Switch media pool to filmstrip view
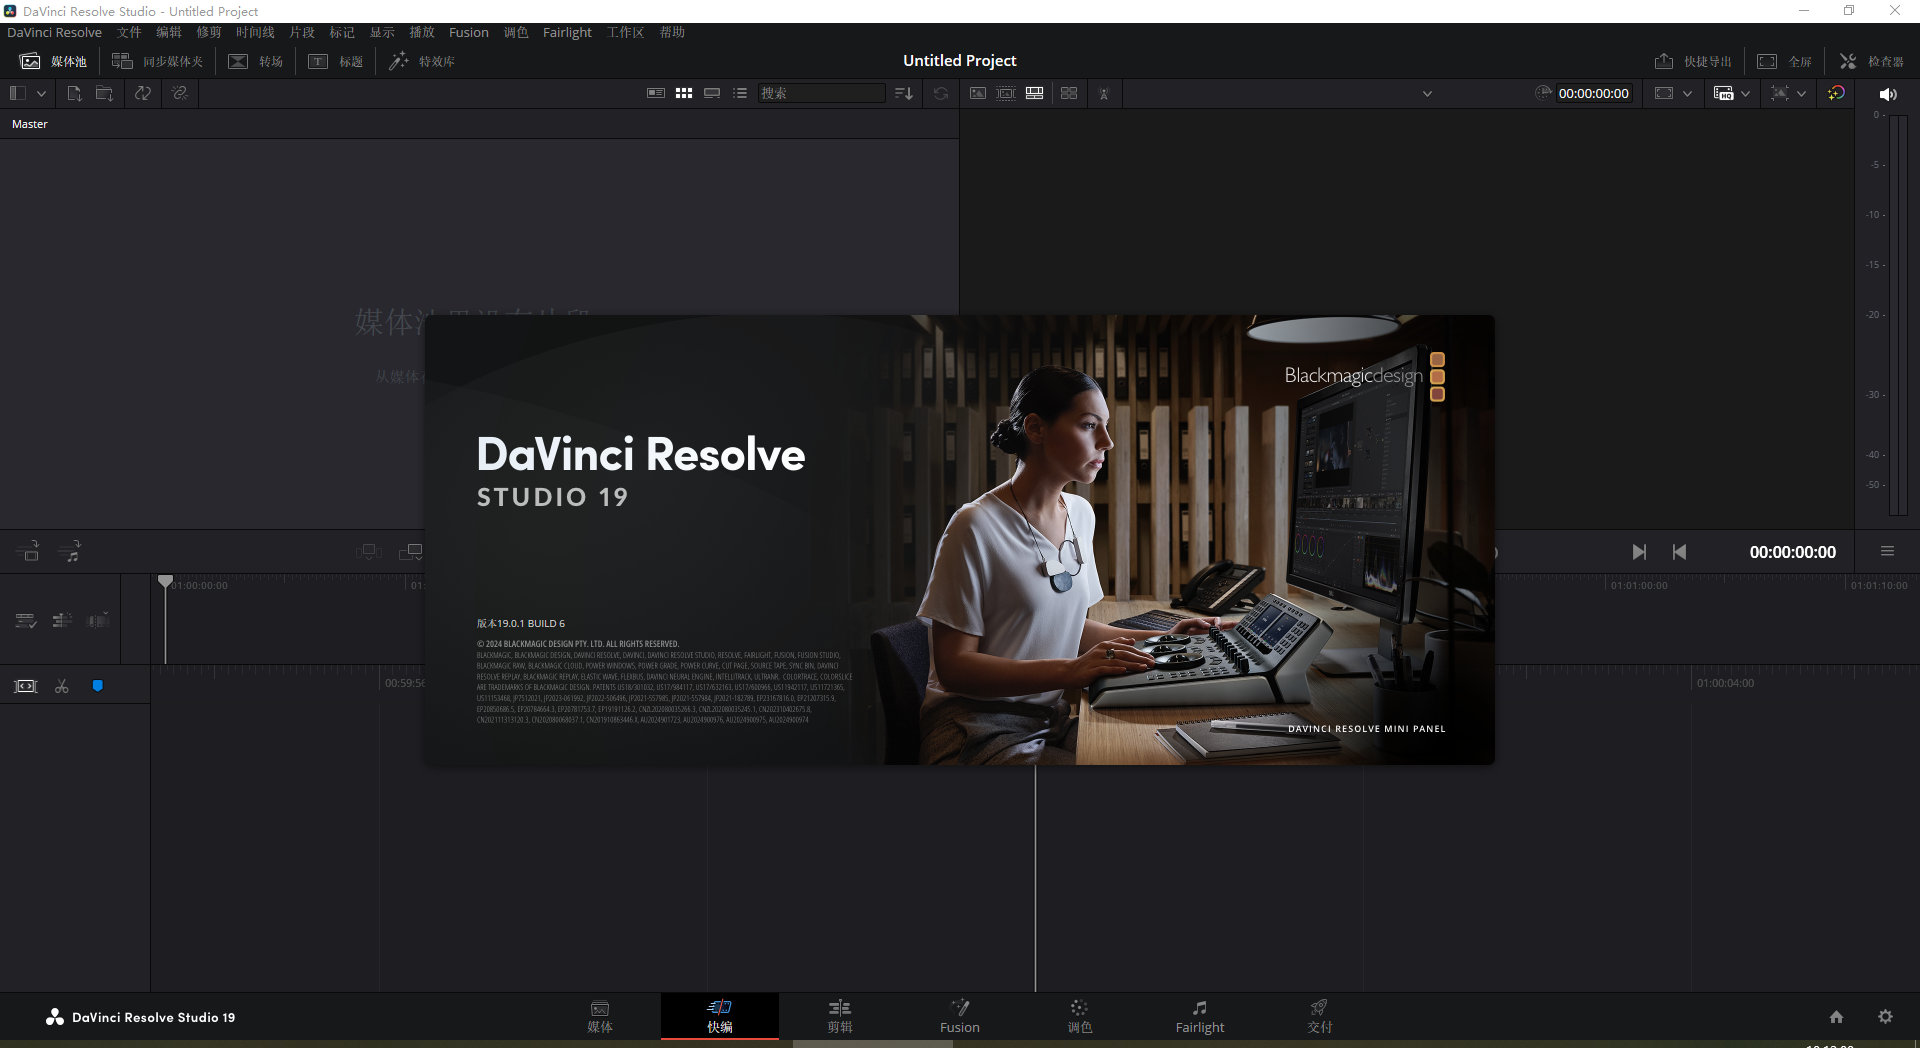 [712, 93]
